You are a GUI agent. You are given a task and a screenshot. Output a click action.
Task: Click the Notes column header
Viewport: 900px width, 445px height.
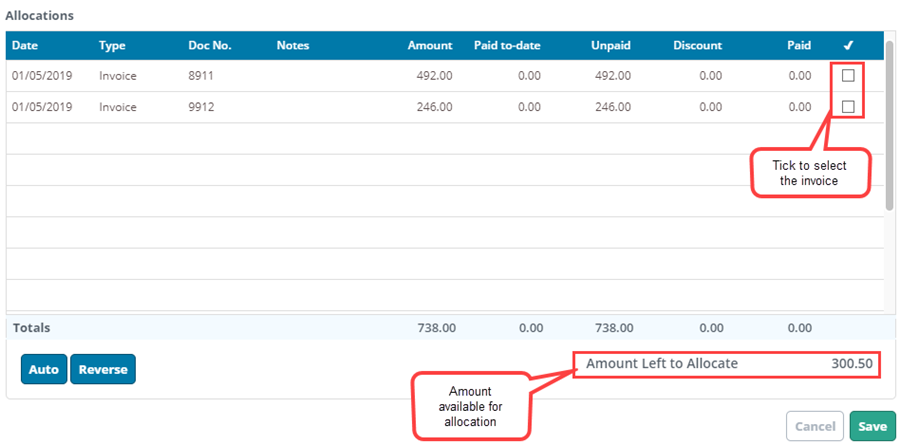293,46
